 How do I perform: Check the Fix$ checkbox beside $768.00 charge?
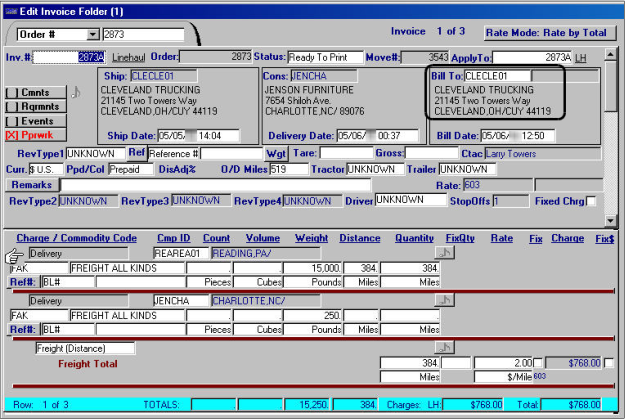click(x=609, y=363)
